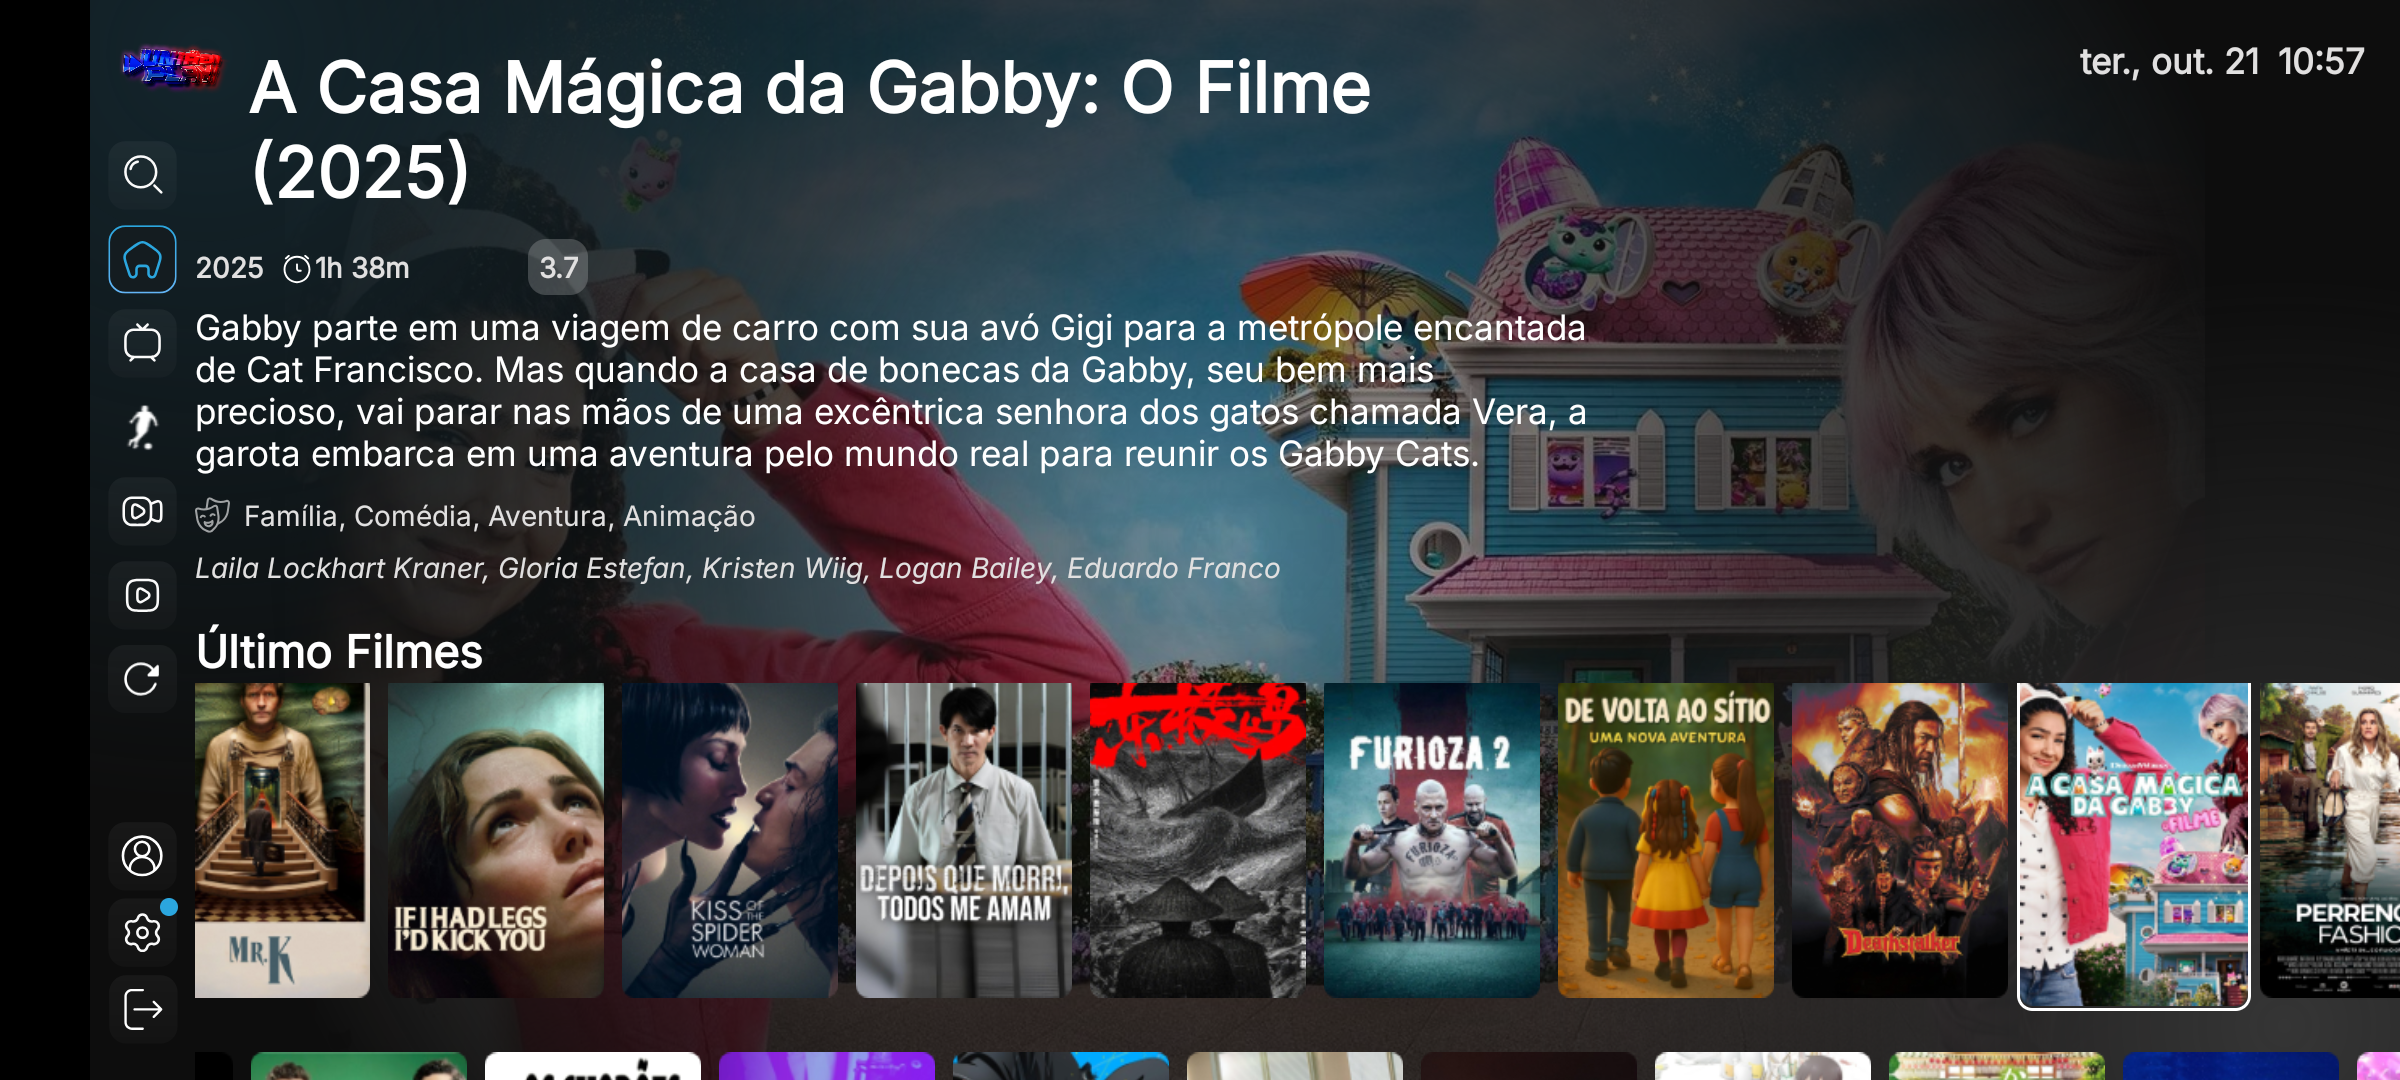Open the Movies camera icon
Screen dimensions: 2400x1080
click(x=142, y=511)
